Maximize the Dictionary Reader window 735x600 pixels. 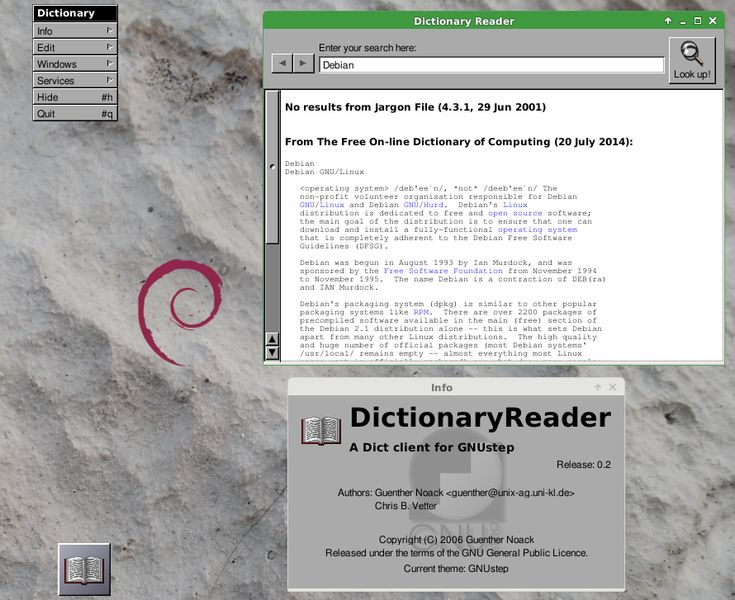(x=698, y=21)
